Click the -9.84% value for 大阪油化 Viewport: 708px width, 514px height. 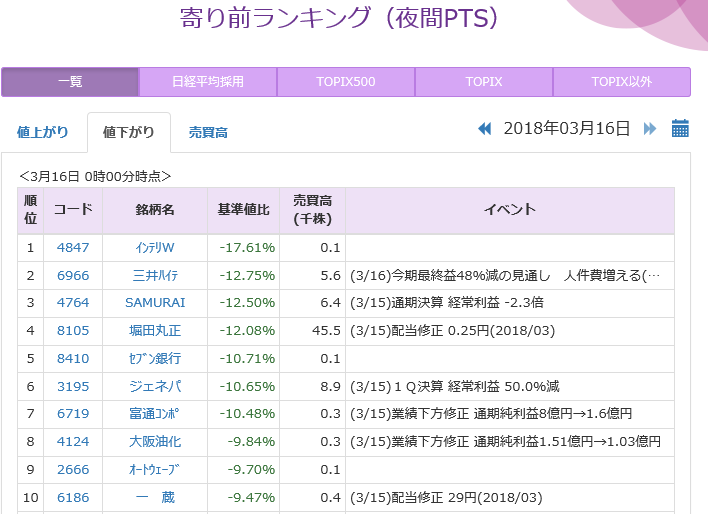(x=251, y=442)
